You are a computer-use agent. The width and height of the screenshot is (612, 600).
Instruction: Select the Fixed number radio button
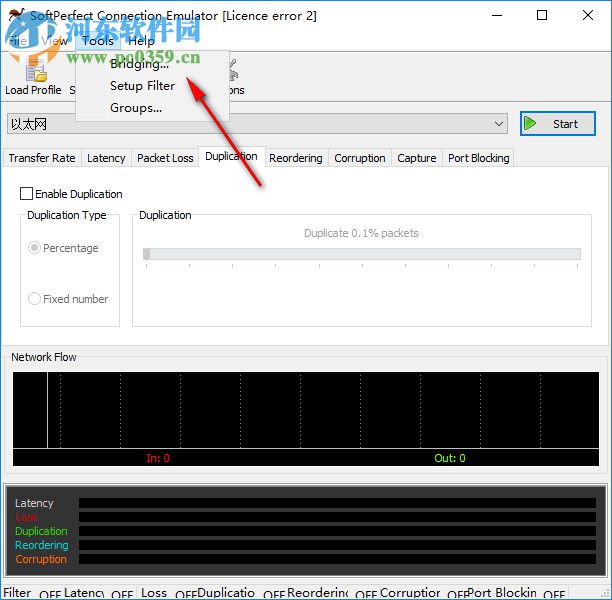[34, 299]
